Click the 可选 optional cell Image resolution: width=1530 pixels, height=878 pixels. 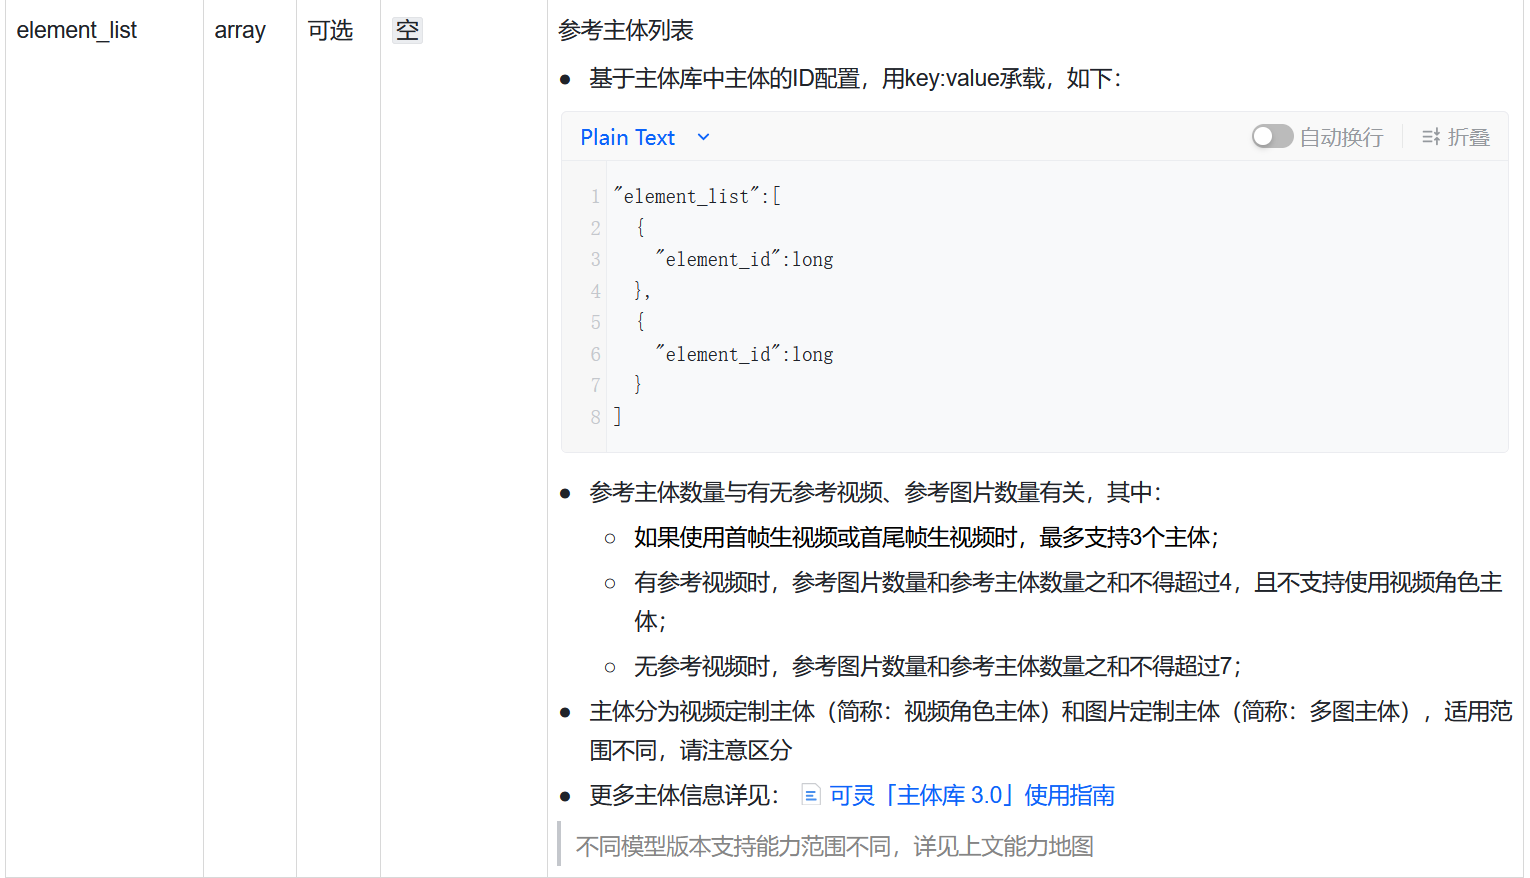click(330, 31)
